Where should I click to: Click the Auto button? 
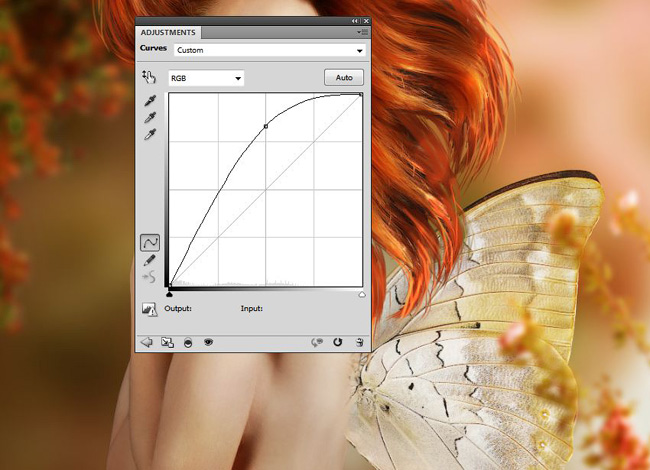pos(344,78)
